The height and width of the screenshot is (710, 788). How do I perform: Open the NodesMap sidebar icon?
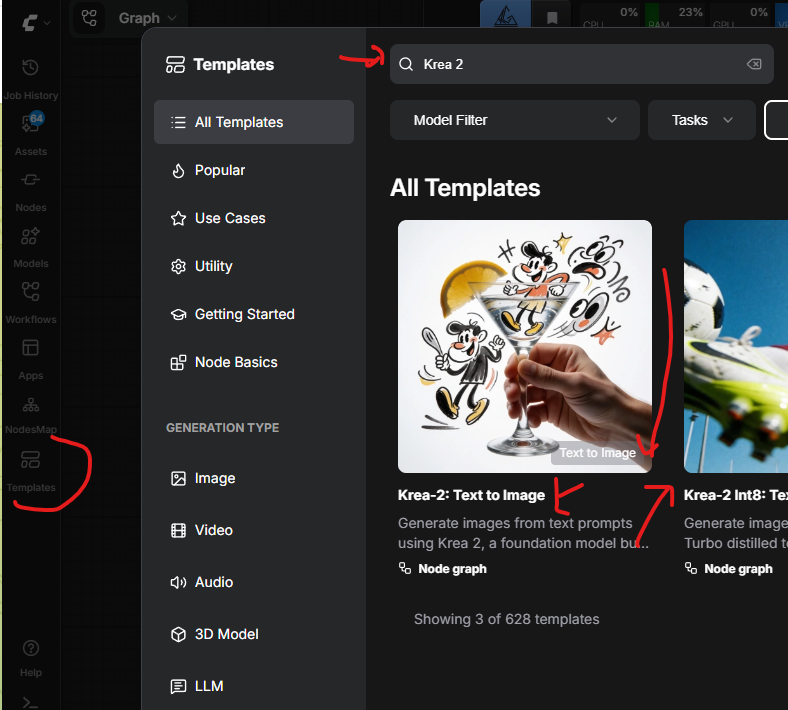31,404
